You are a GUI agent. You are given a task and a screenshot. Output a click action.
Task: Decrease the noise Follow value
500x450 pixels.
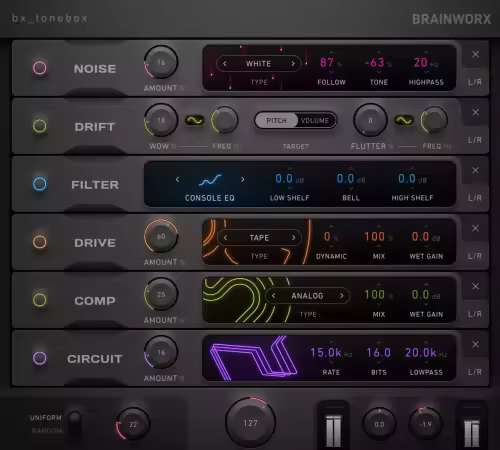[x=331, y=72]
